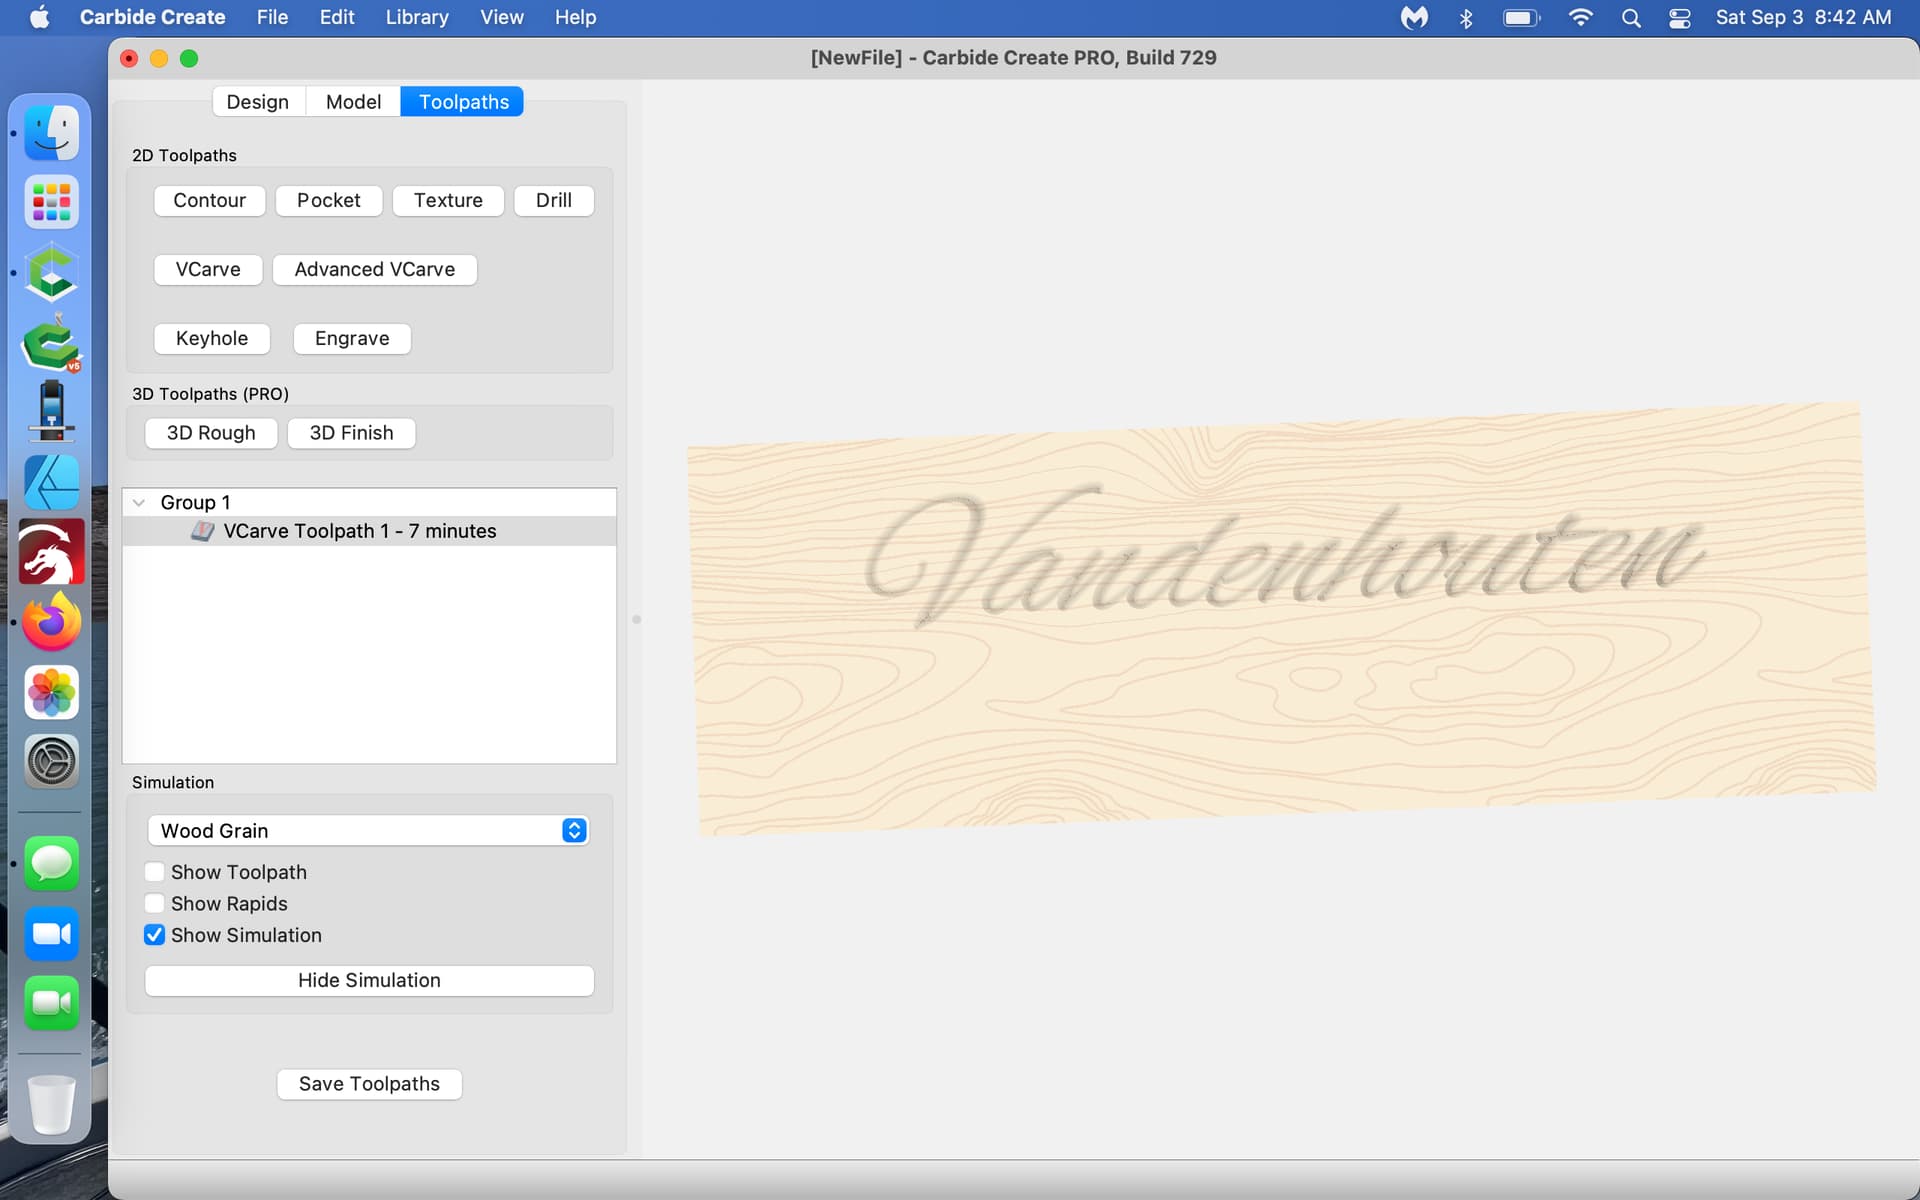Launch Zoom from the dock

(51, 933)
